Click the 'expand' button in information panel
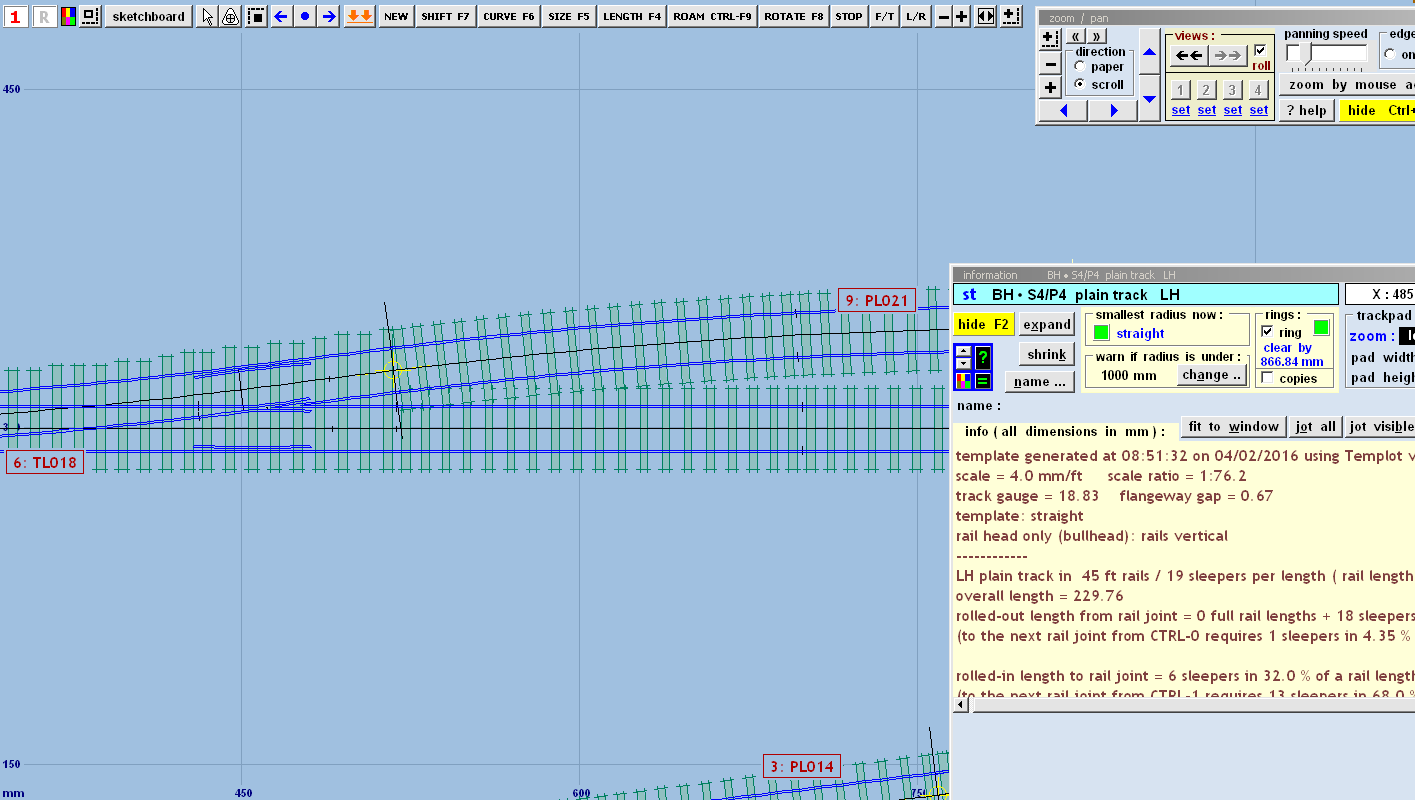Screen dimensions: 1416x801 click(1047, 324)
